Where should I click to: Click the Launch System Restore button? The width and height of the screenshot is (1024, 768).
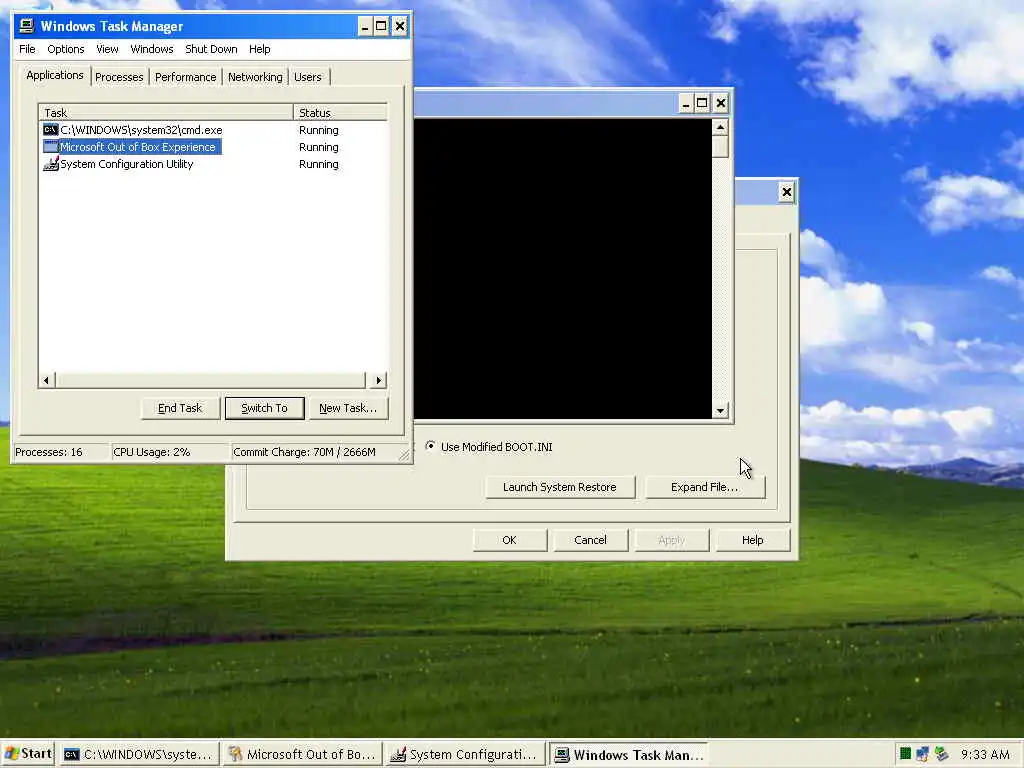(560, 487)
